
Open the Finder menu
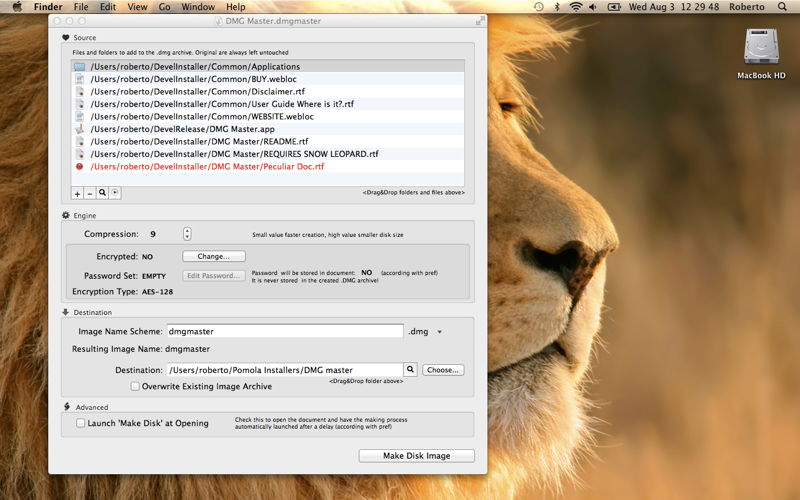48,7
